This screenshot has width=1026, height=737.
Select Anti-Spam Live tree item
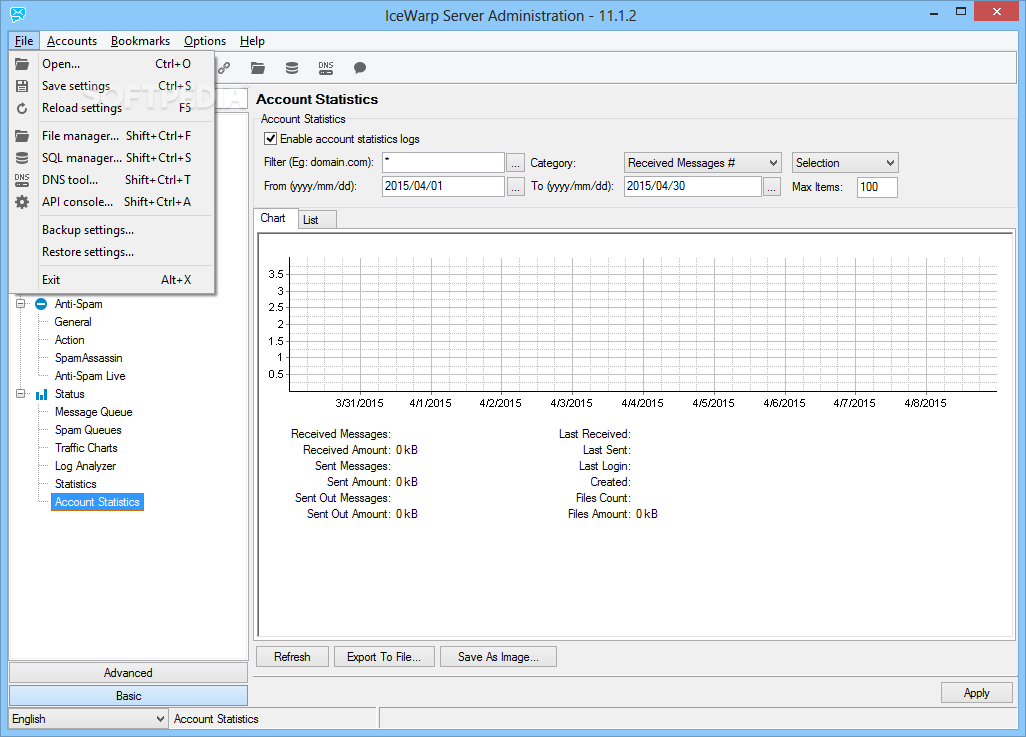[x=90, y=376]
